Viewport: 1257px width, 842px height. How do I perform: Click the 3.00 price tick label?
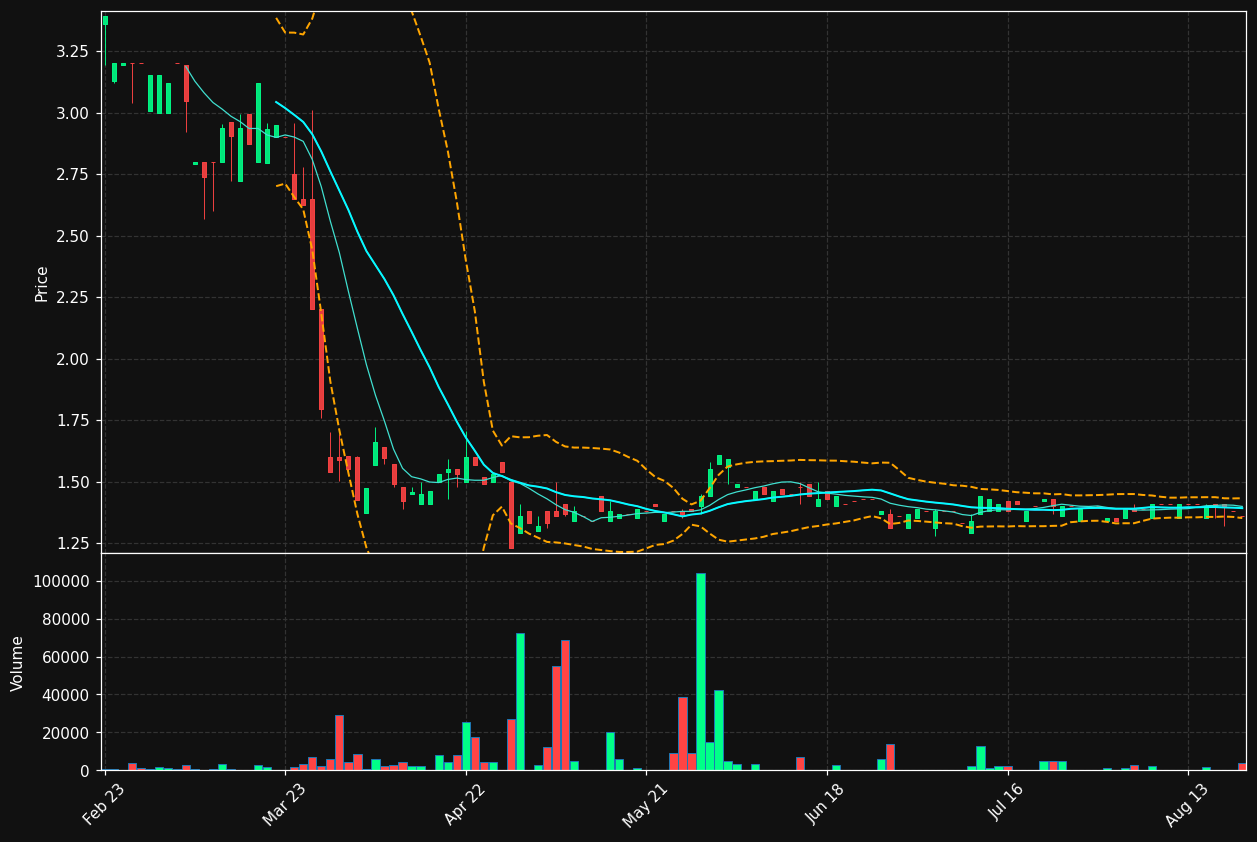click(72, 113)
